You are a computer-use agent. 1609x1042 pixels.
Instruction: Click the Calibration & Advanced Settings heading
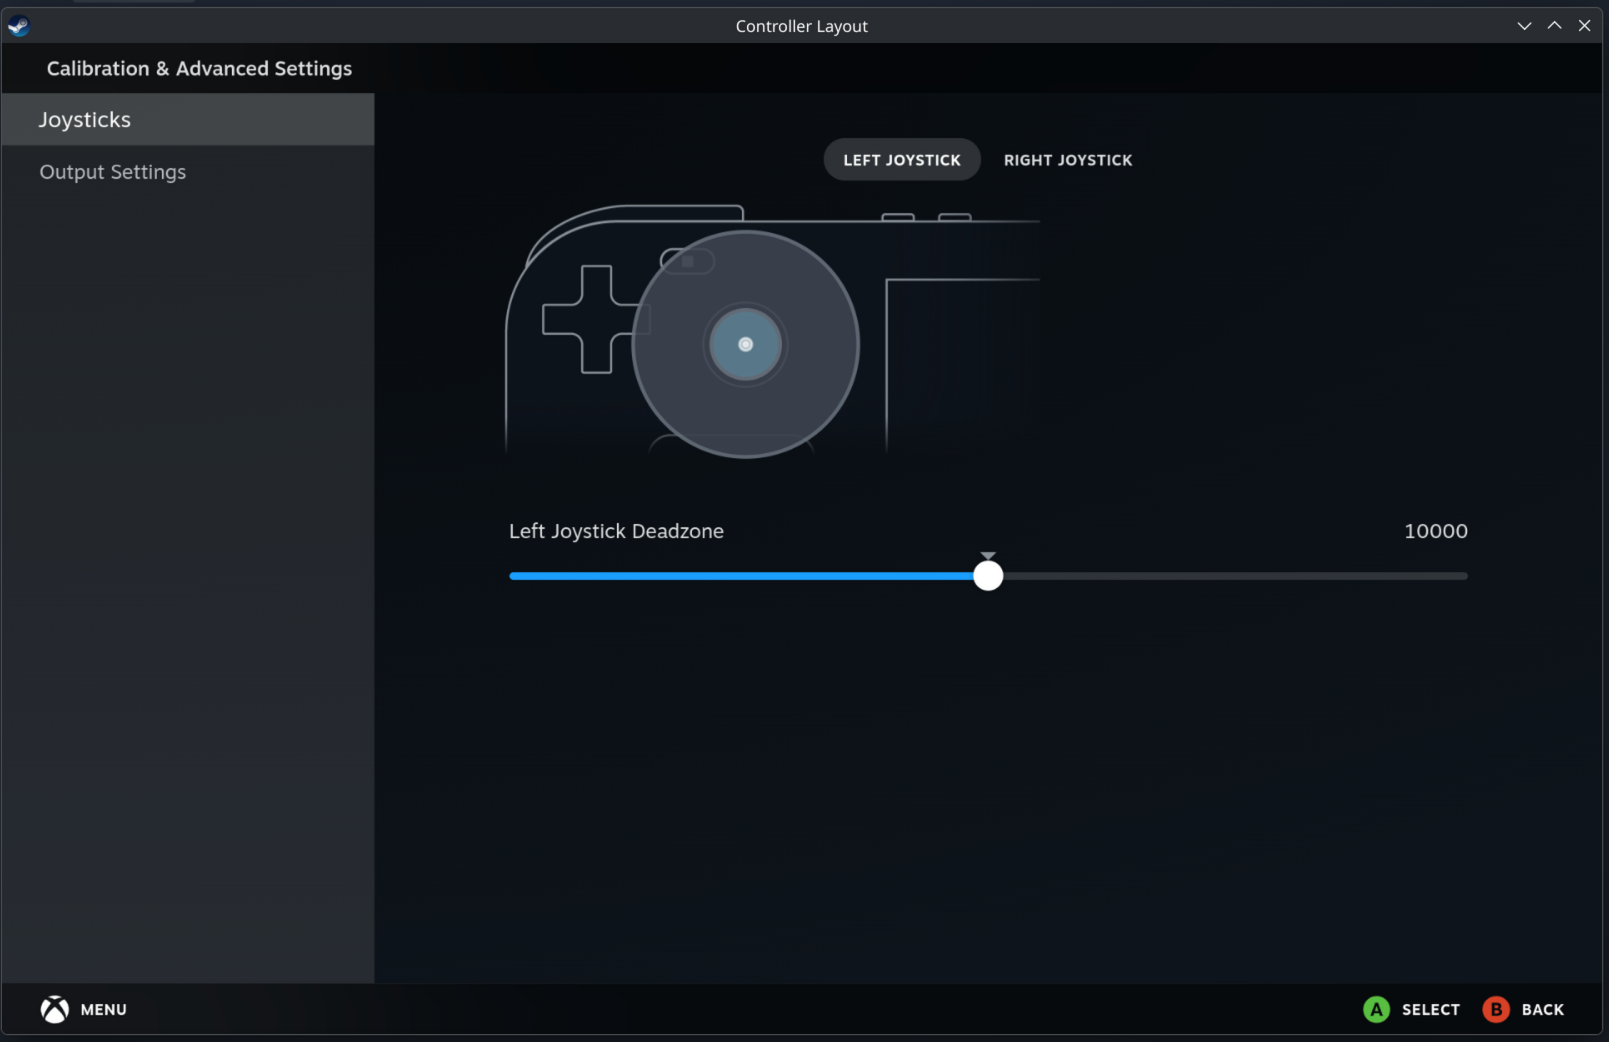(x=199, y=69)
